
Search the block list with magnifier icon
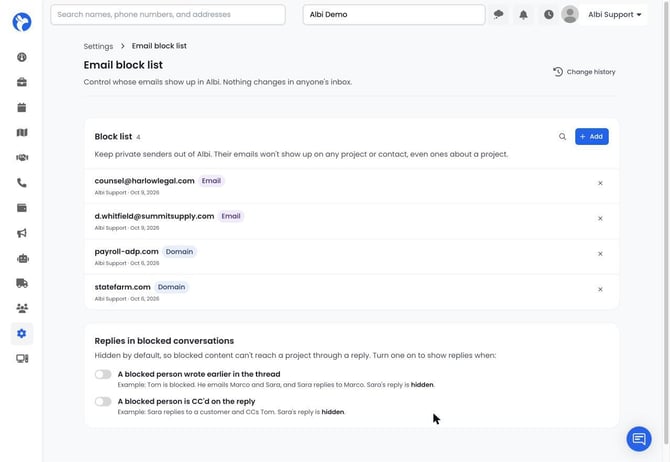point(562,137)
